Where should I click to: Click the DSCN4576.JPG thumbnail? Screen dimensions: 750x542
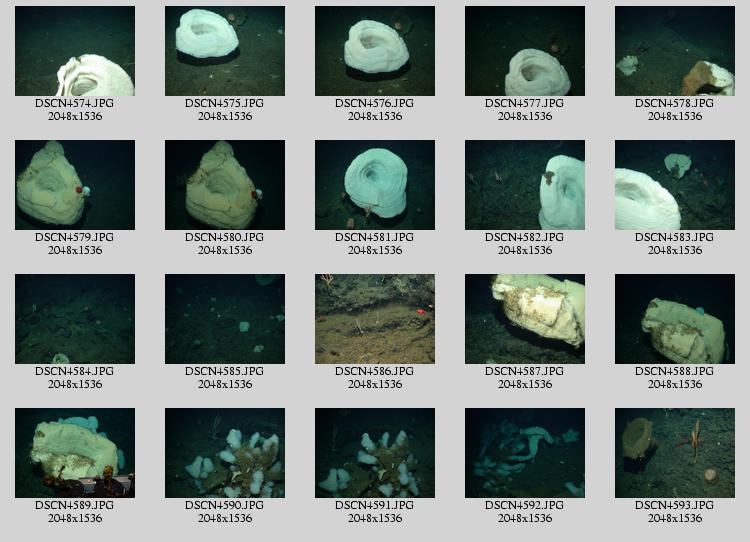coord(375,51)
